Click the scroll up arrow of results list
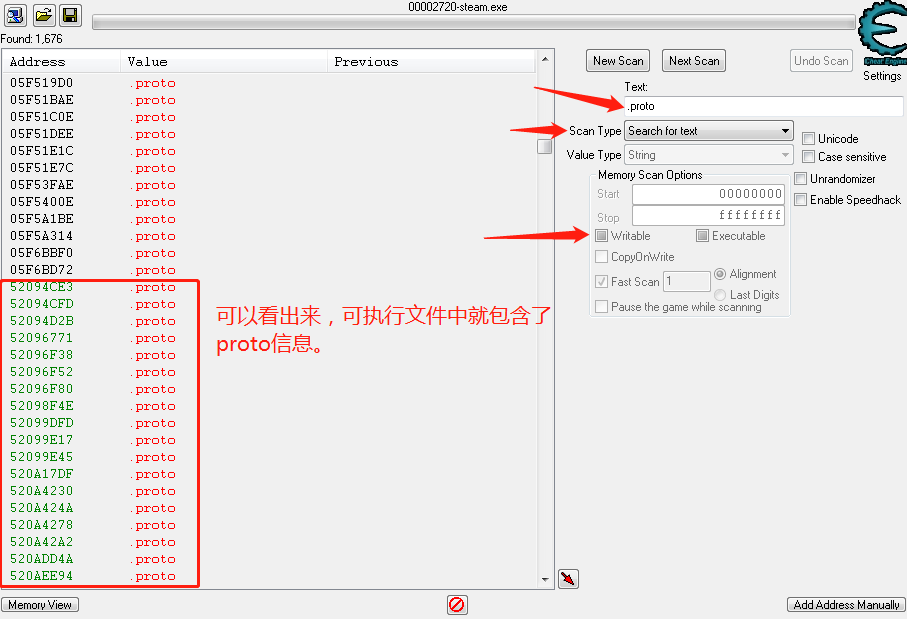 coord(544,59)
